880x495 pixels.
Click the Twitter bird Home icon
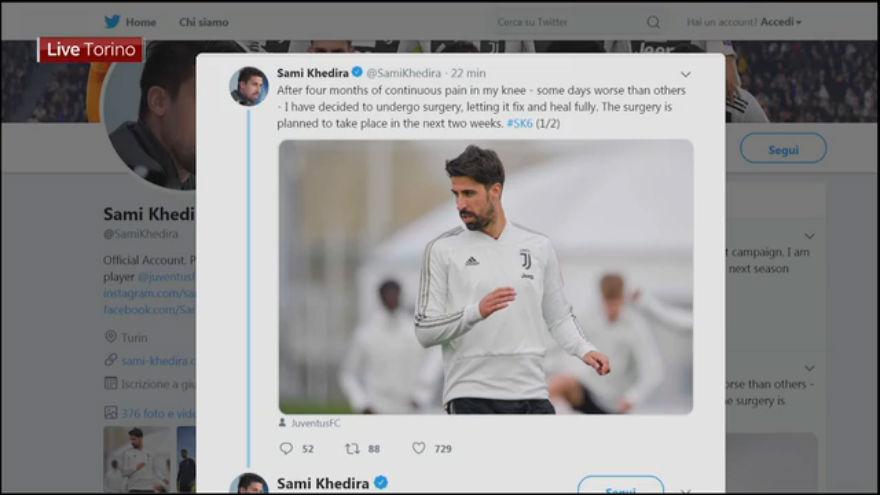click(112, 21)
